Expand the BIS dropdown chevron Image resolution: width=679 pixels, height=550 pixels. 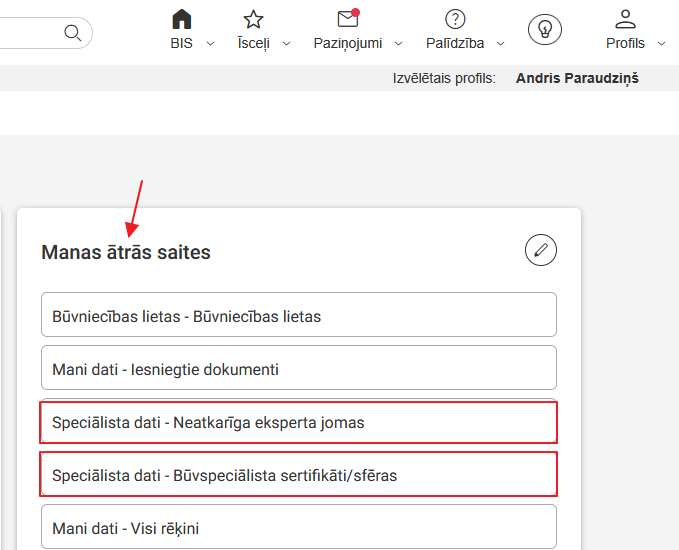click(210, 44)
